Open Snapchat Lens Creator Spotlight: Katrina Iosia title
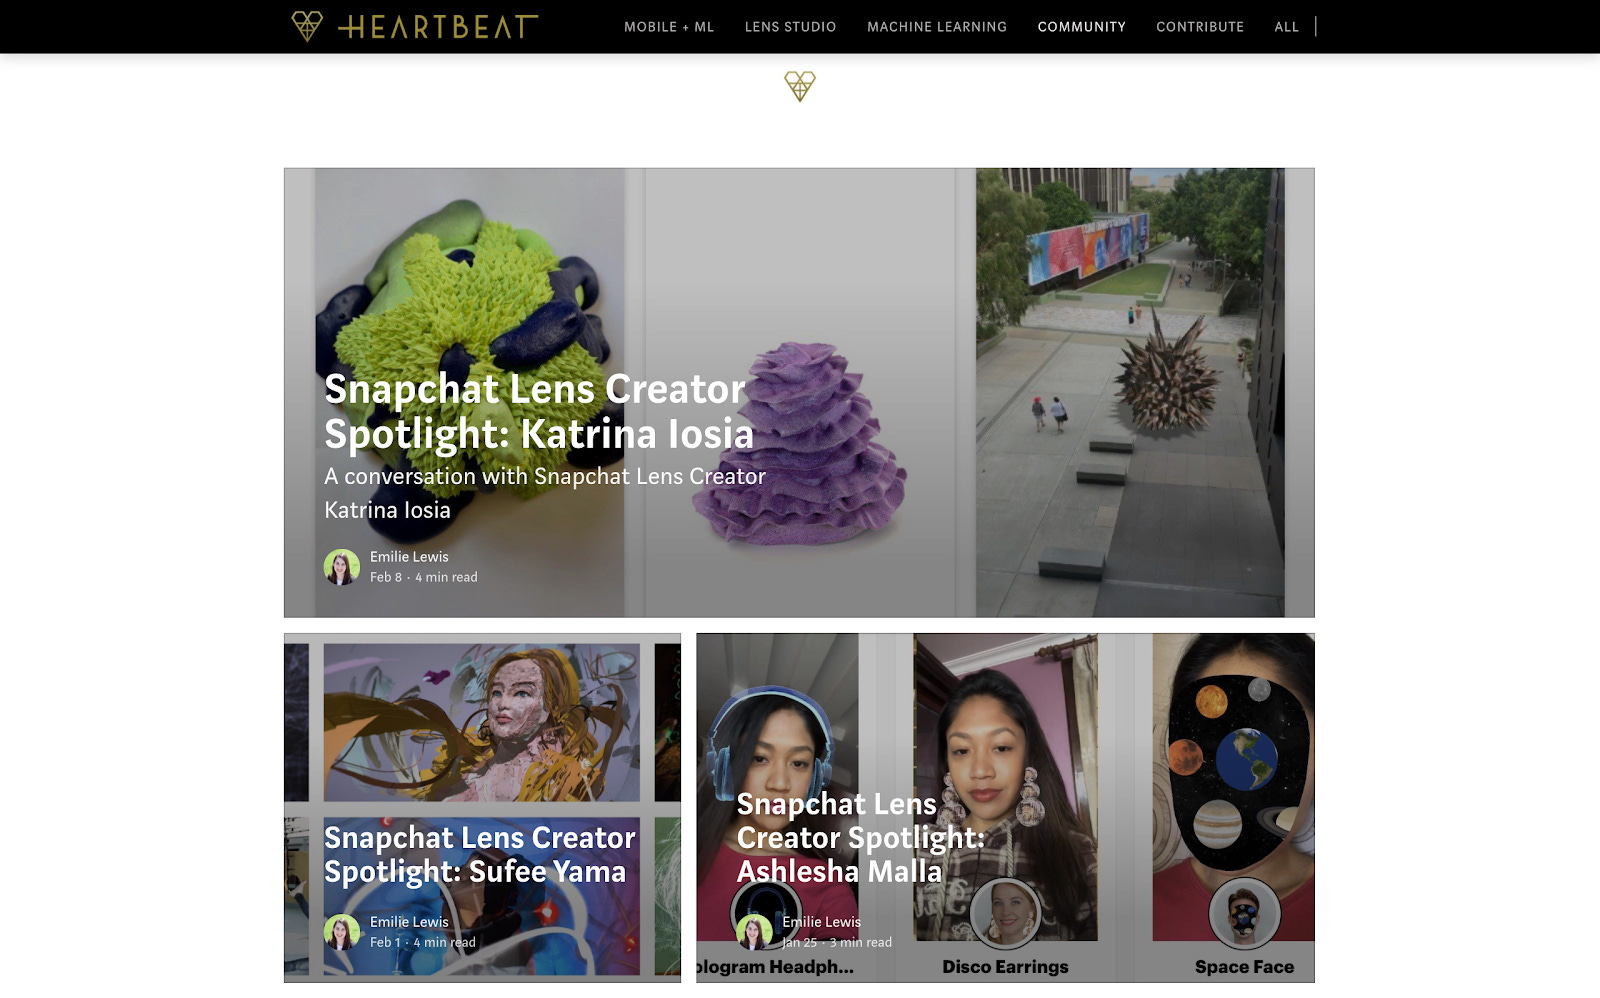Screen dimensions: 1600x998 pyautogui.click(x=539, y=411)
